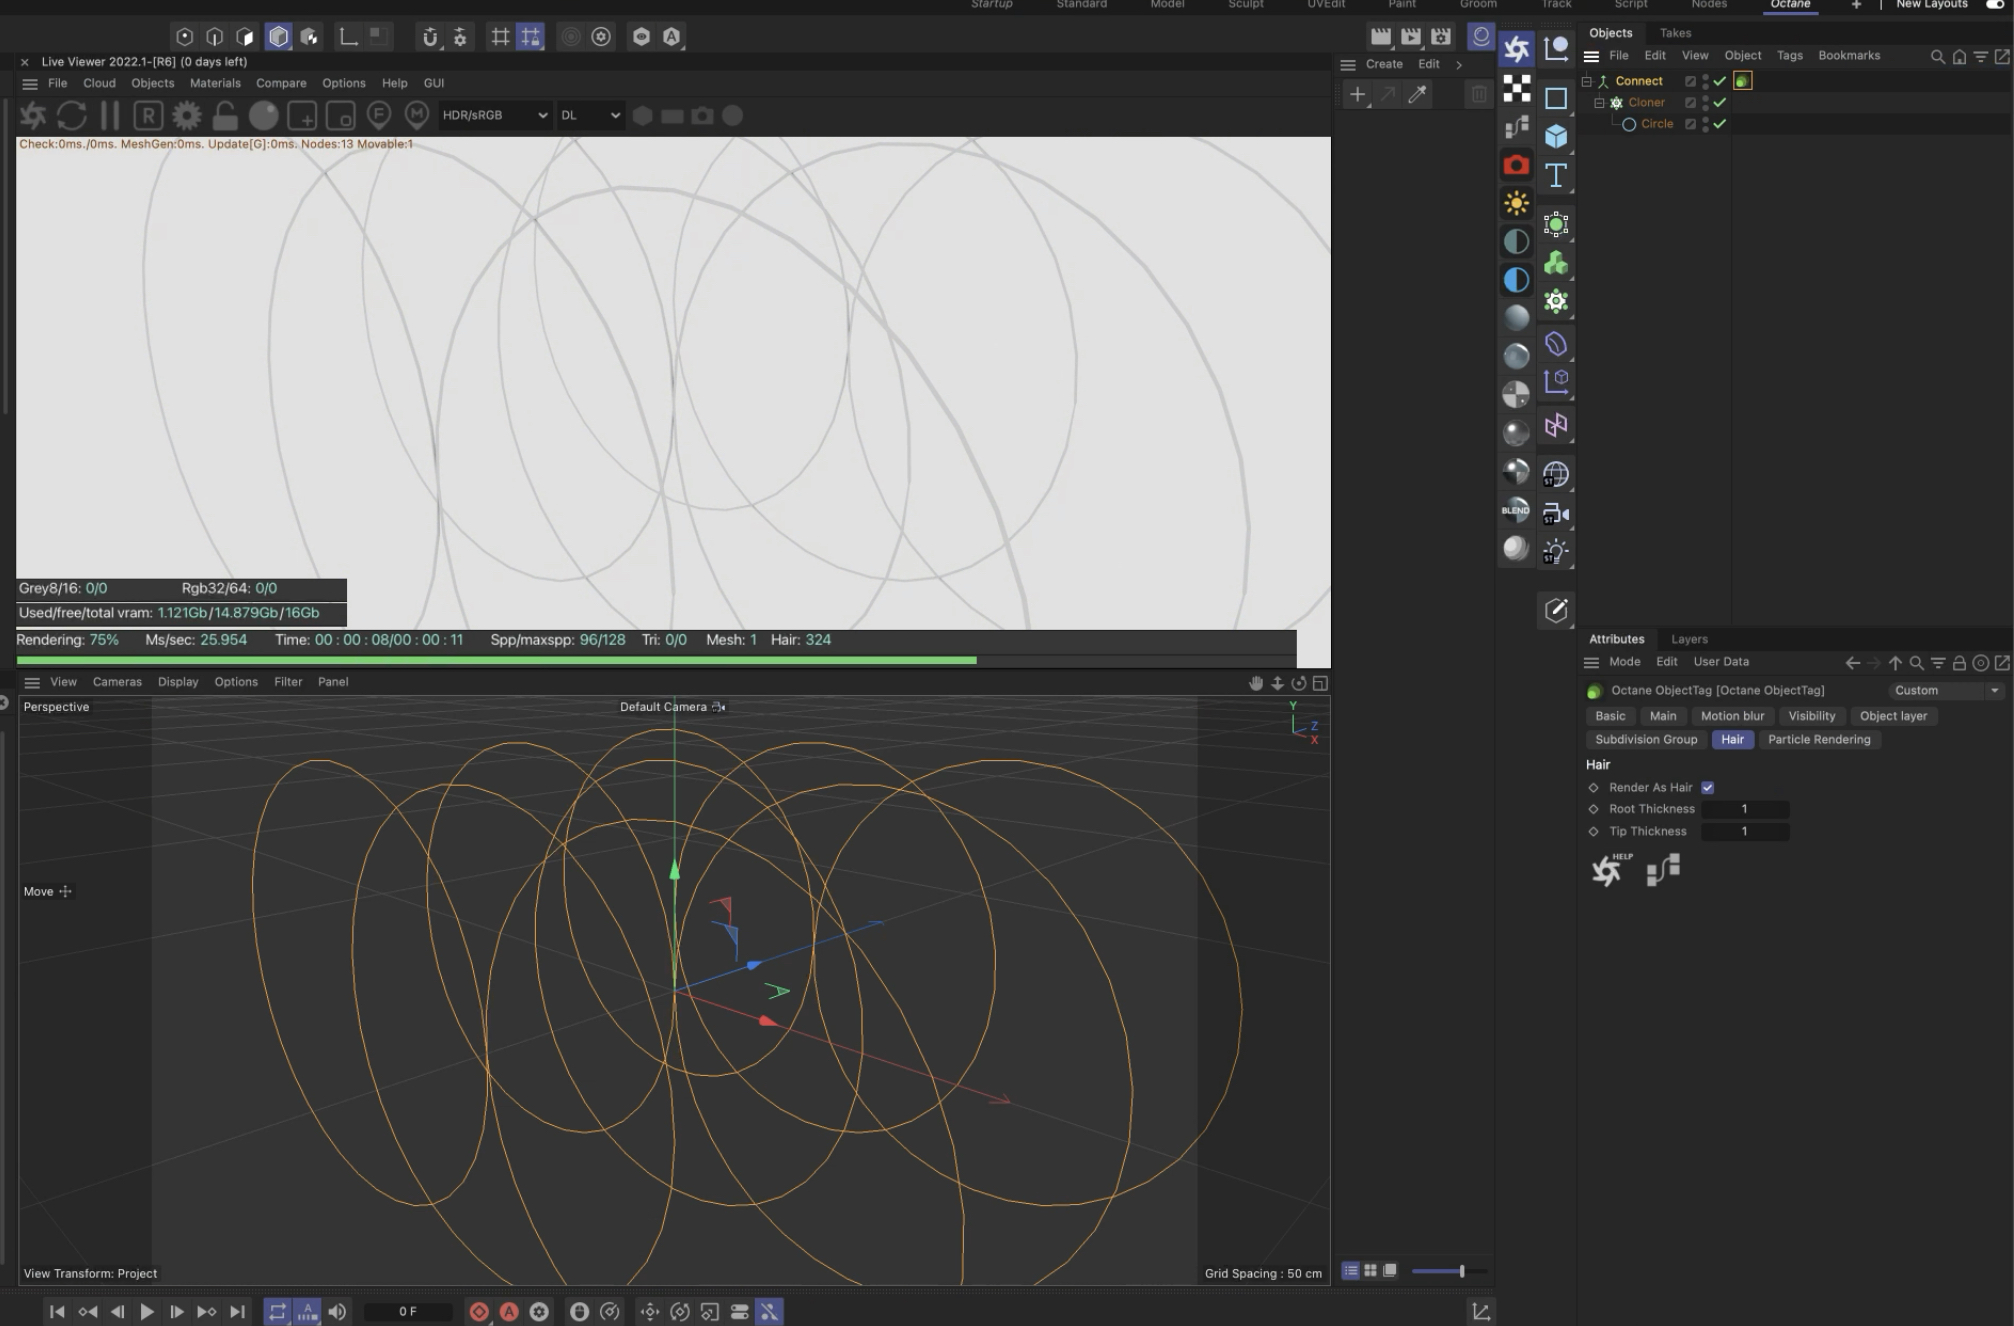This screenshot has height=1326, width=2014.
Task: Open the Materials menu in Live Viewer
Action: [215, 83]
